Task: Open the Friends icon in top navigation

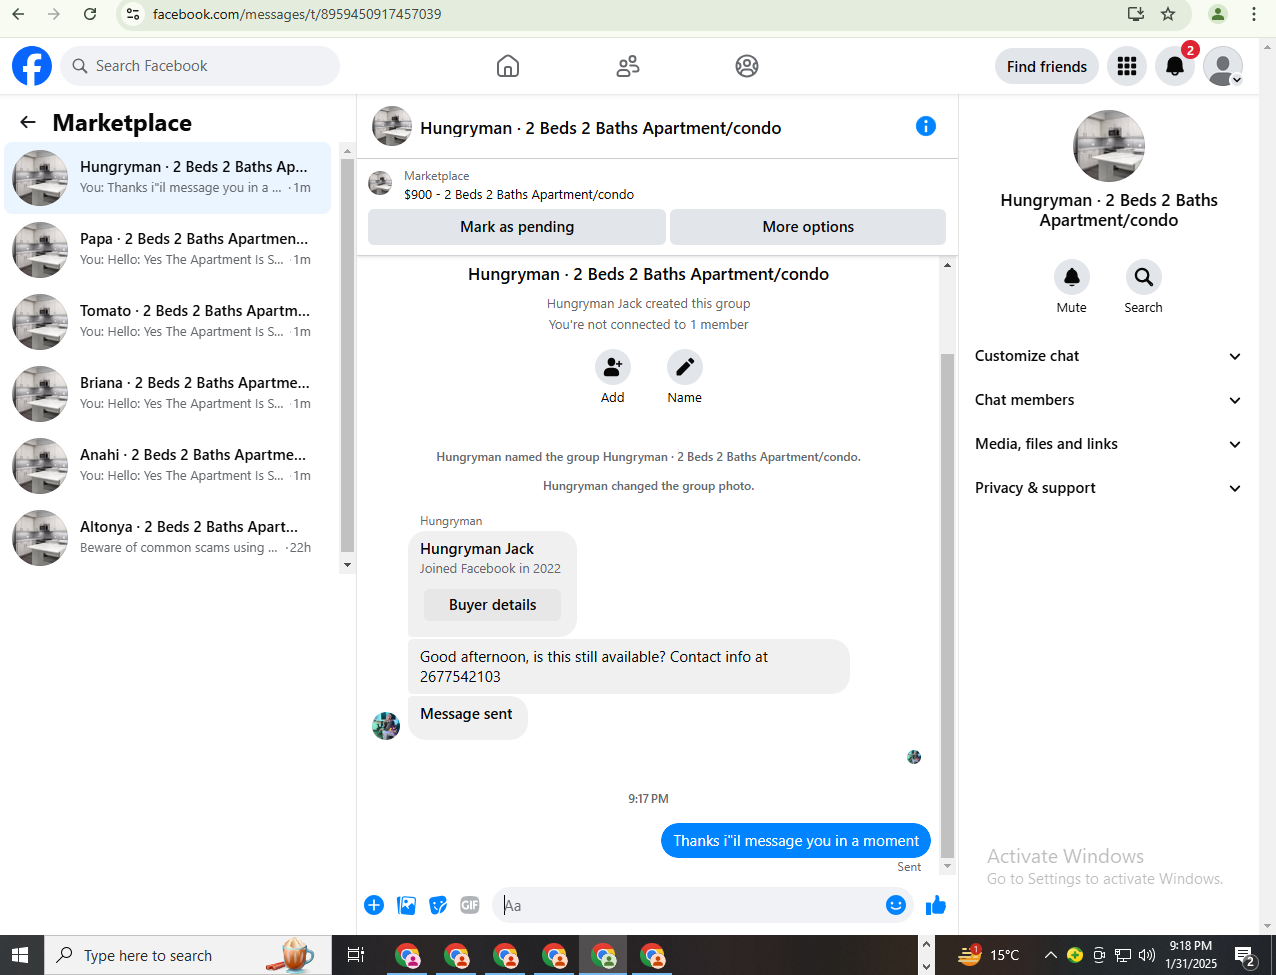Action: (628, 66)
